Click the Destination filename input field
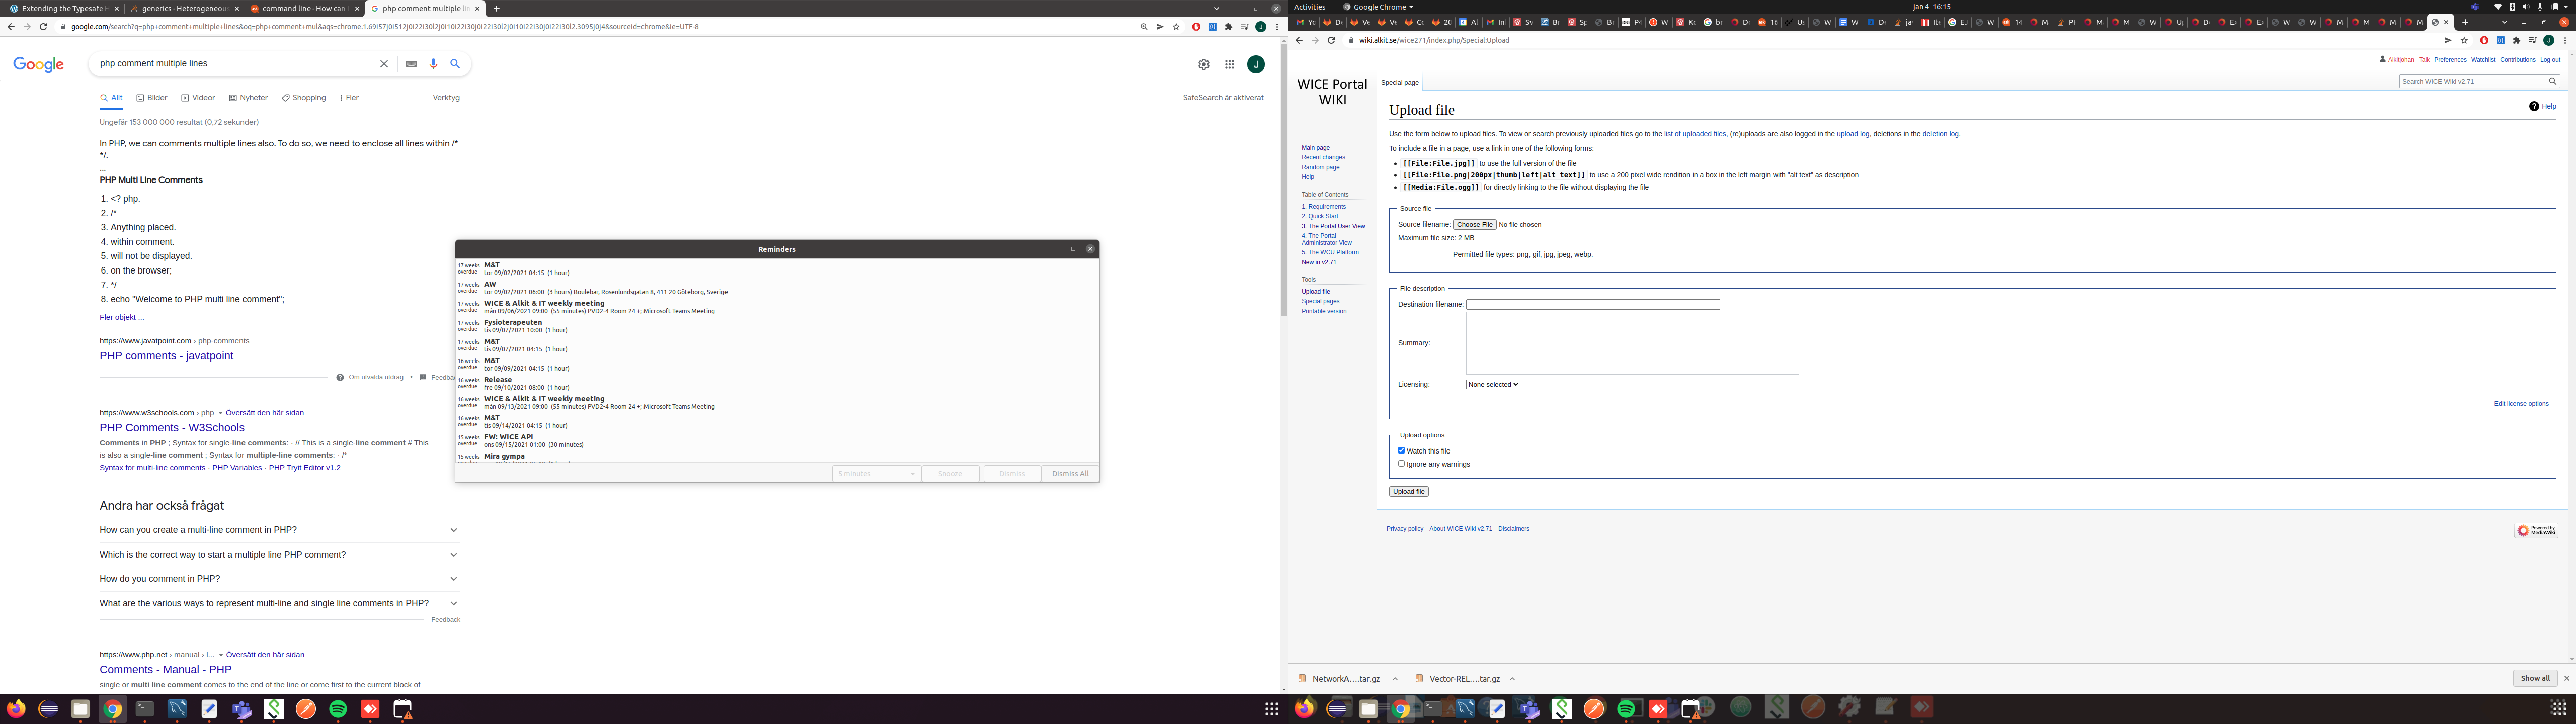This screenshot has width=2576, height=724. tap(1592, 304)
